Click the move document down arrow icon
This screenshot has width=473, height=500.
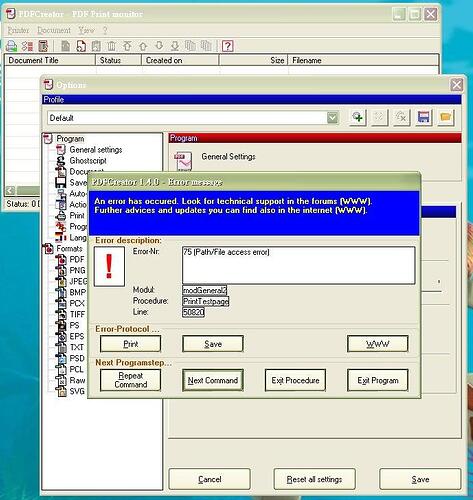pyautogui.click(x=159, y=46)
